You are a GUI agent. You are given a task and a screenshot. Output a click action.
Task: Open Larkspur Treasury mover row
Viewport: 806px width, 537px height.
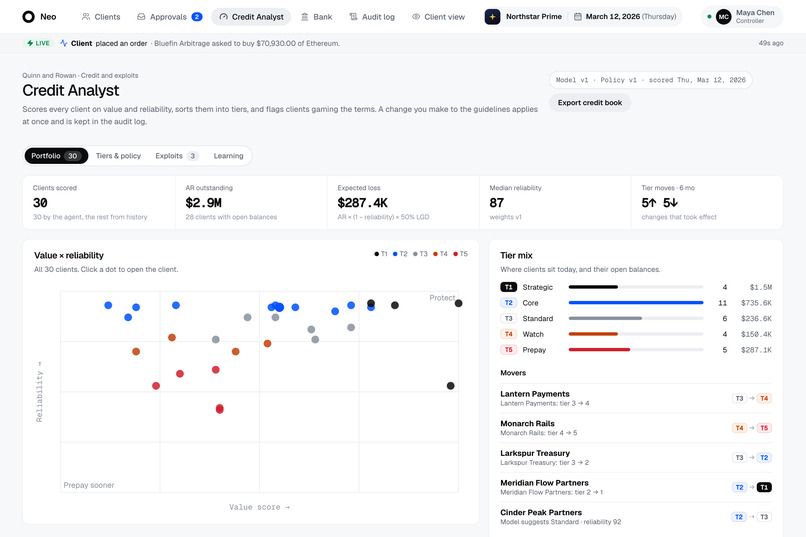click(x=636, y=457)
